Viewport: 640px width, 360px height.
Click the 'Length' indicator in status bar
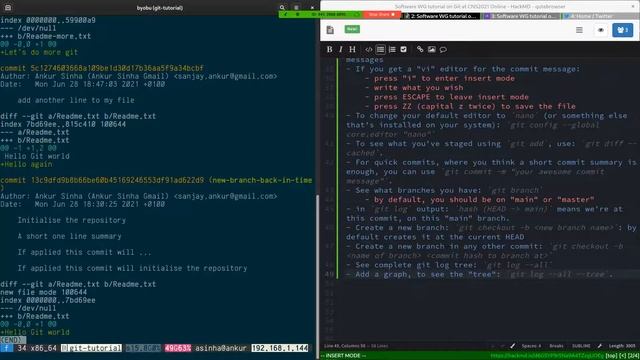pyautogui.click(x=622, y=346)
